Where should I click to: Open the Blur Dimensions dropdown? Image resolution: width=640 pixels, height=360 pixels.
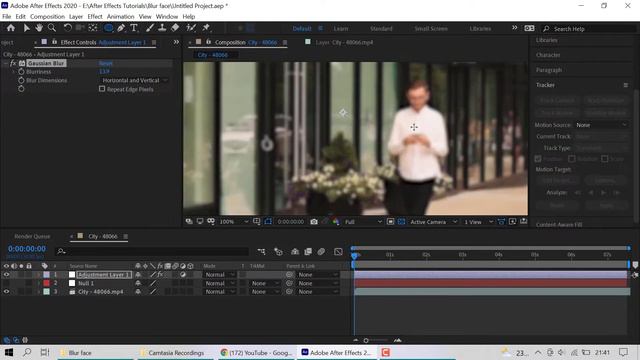point(134,80)
